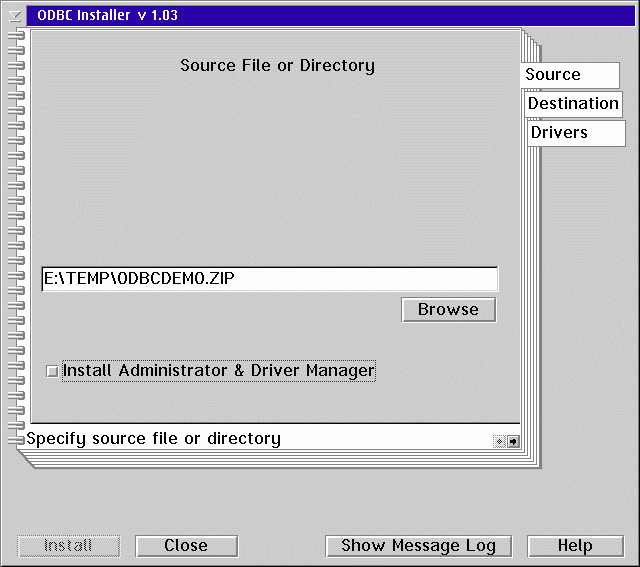Click the Install Administrator & Driver Manager label text
Viewport: 640px width, 567px height.
[218, 371]
